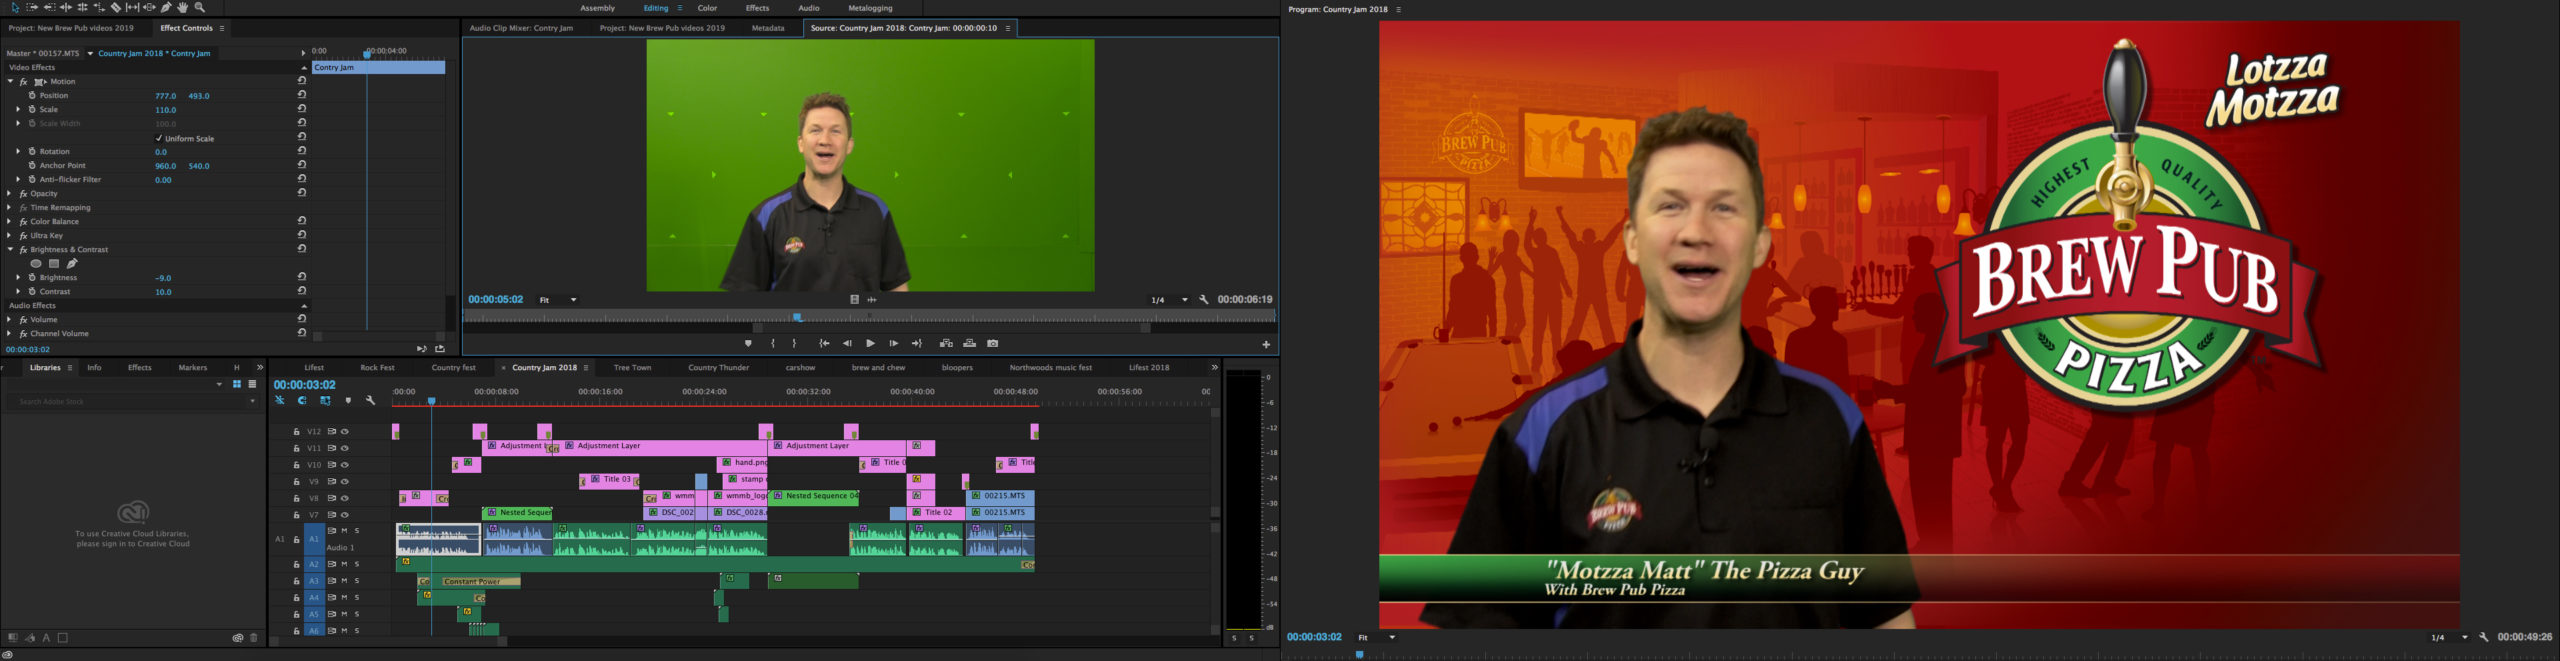The height and width of the screenshot is (661, 2560).
Task: Solo audio track A3
Action: click(357, 581)
